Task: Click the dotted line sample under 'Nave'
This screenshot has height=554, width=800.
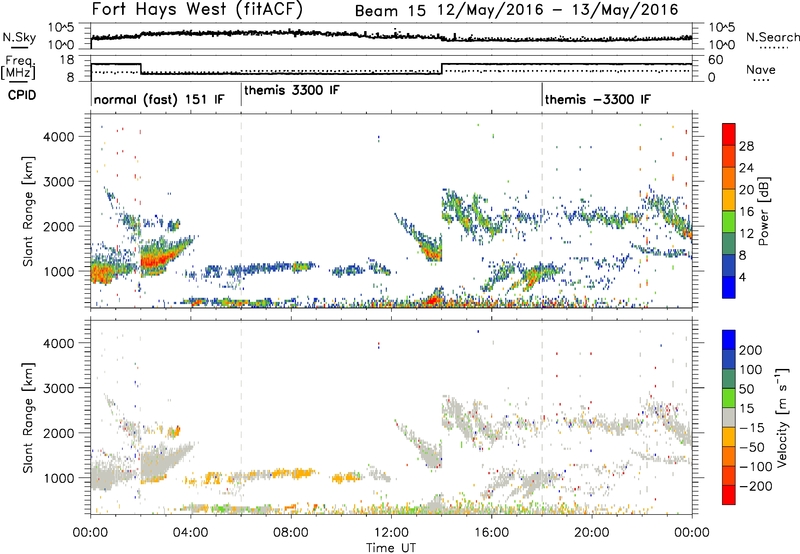Action: pos(761,81)
